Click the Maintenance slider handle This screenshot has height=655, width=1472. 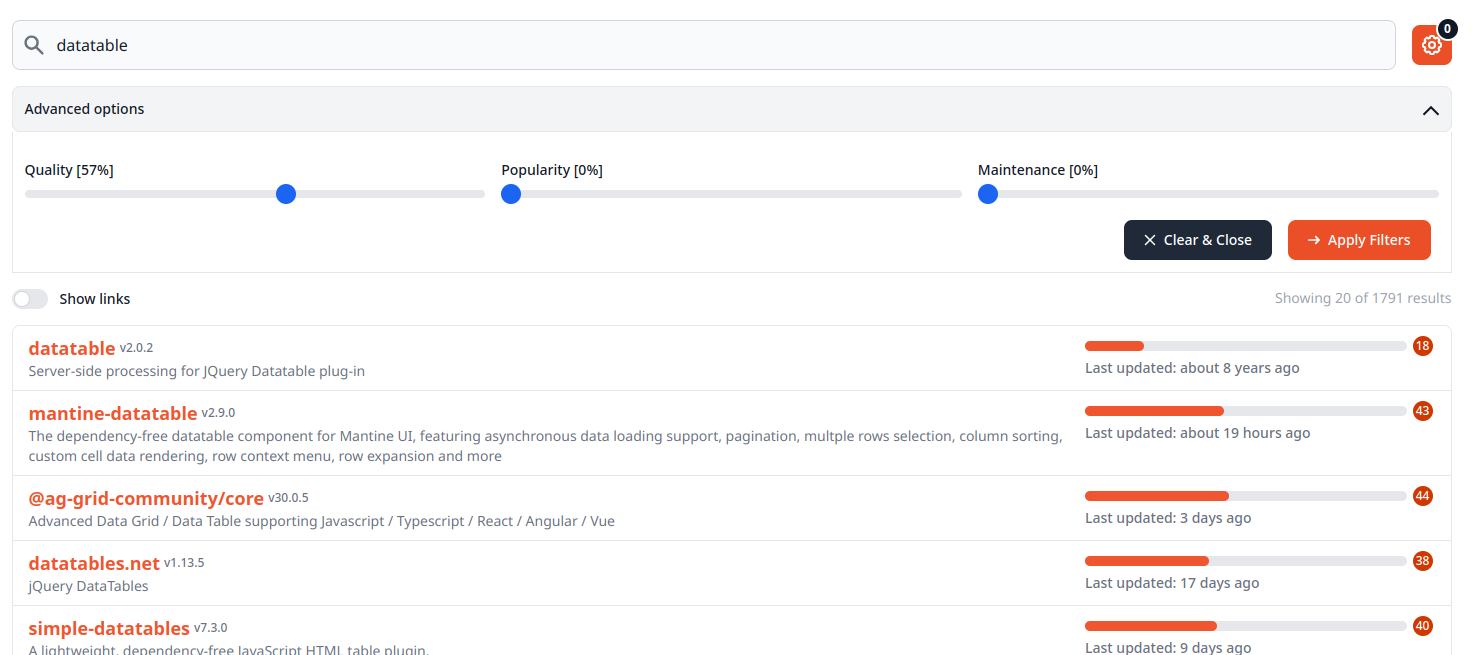[x=988, y=194]
